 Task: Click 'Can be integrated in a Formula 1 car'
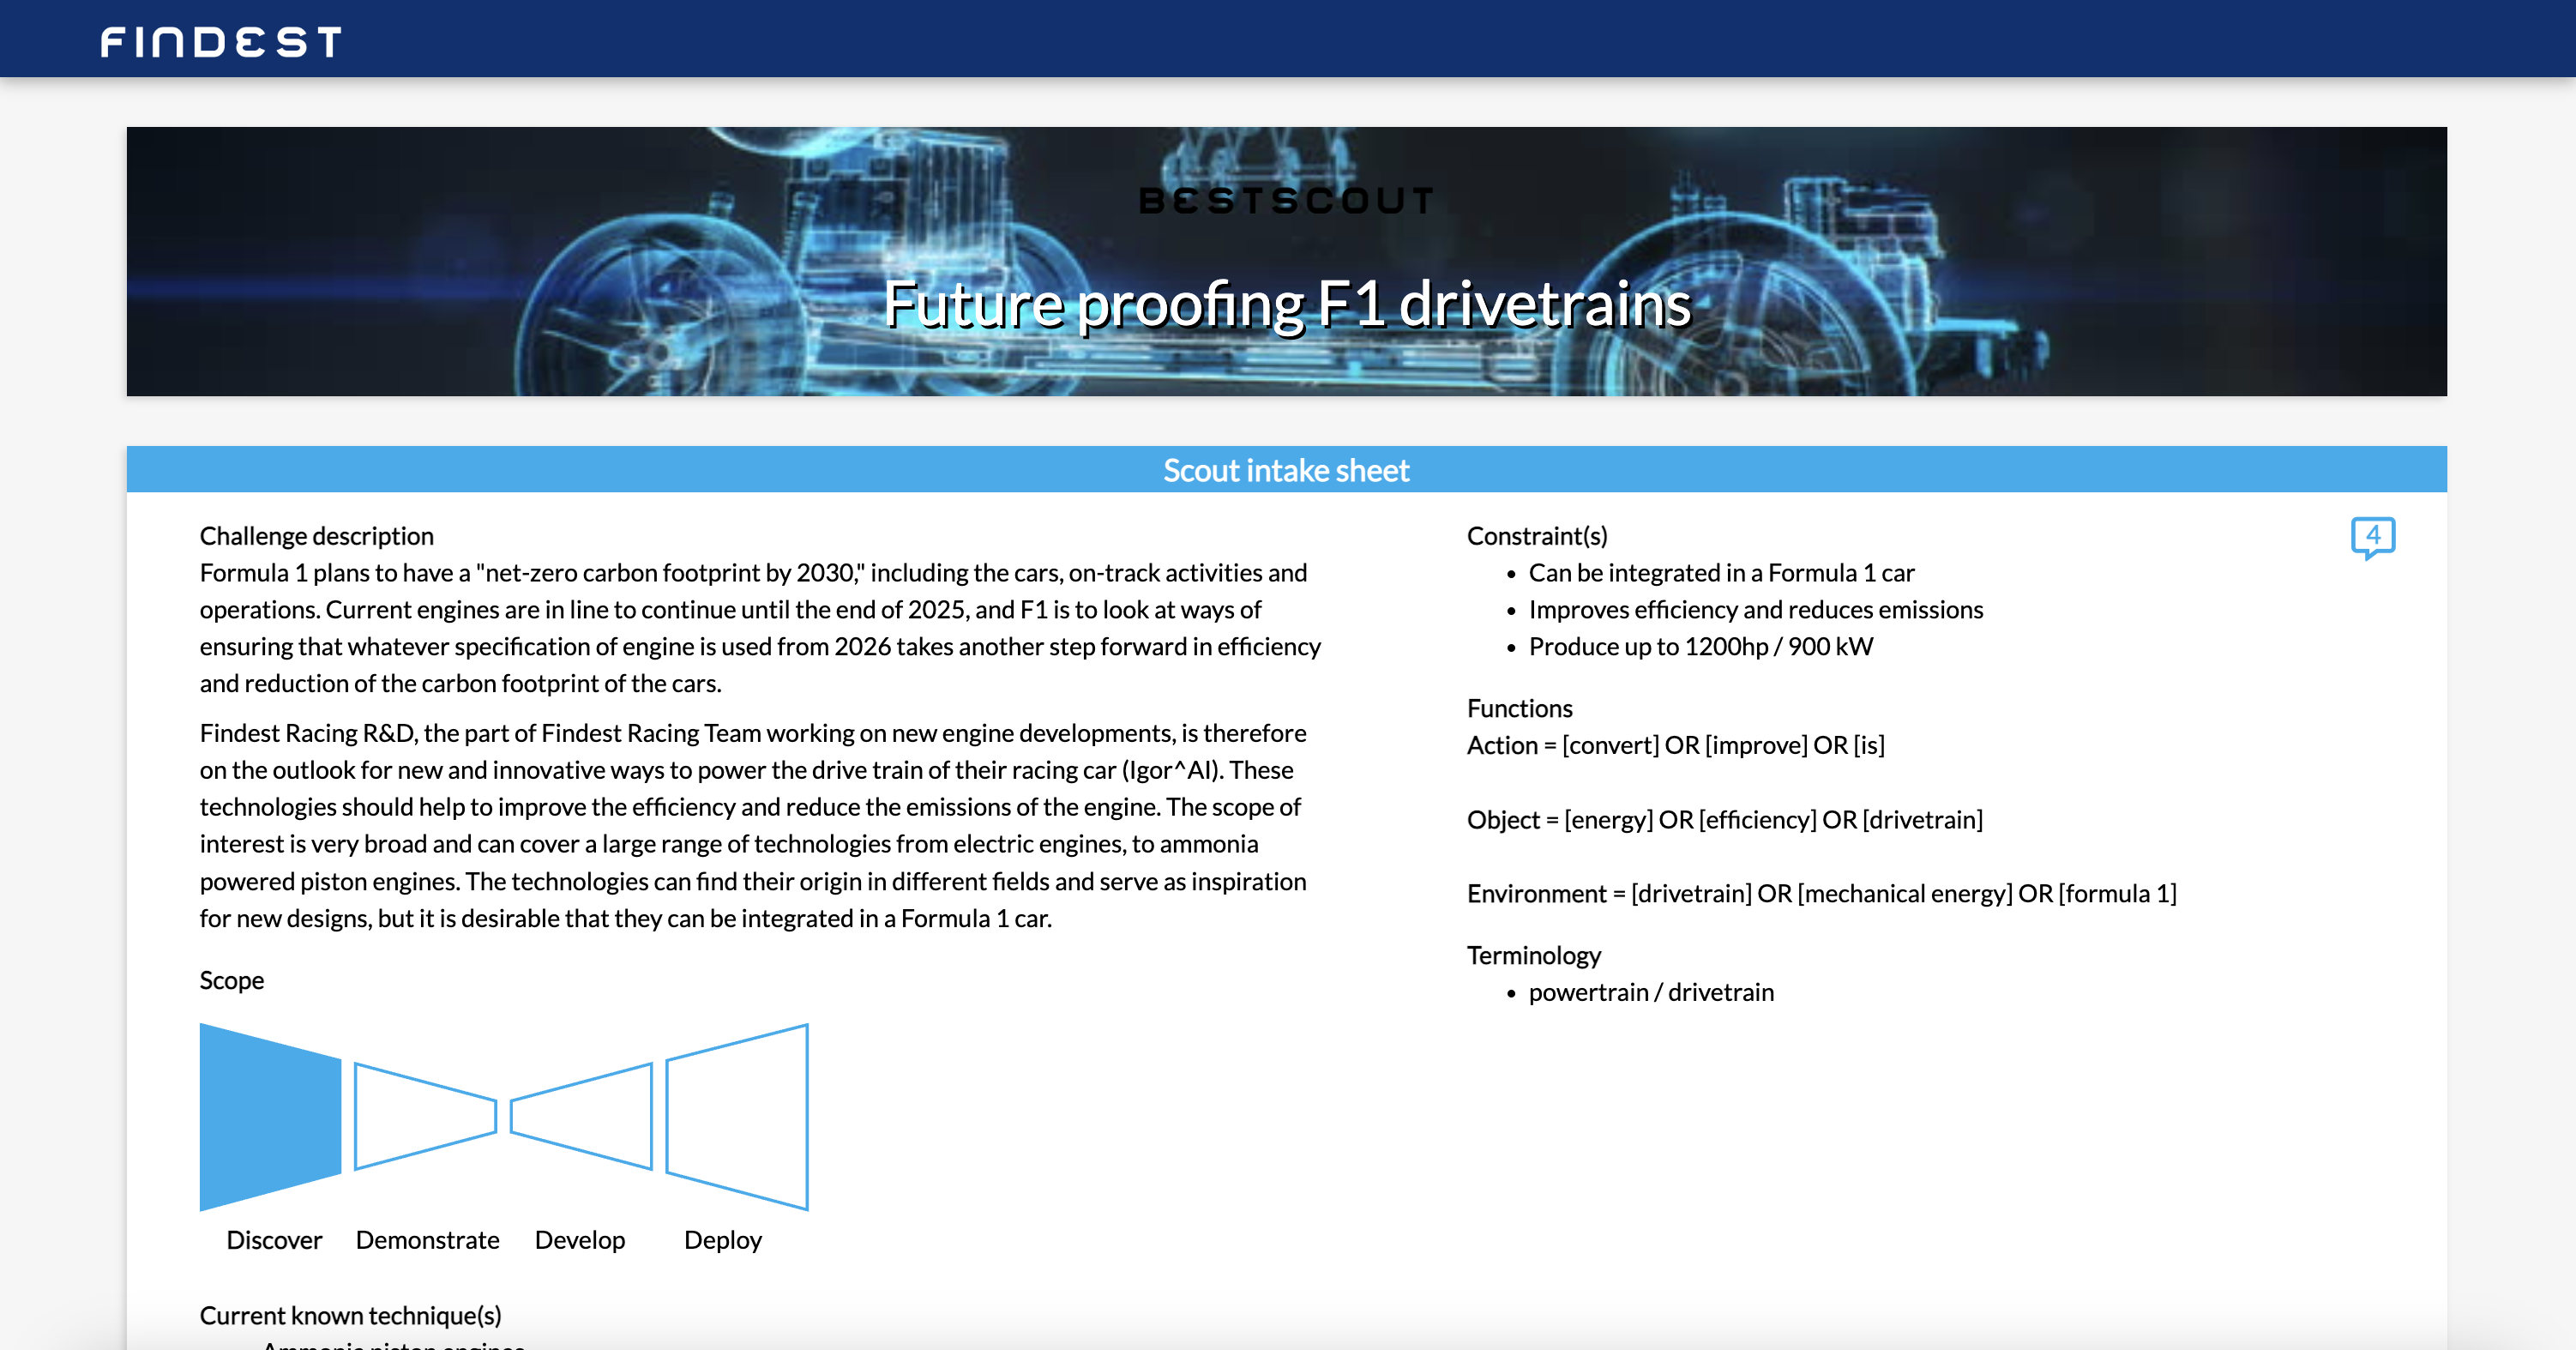(1721, 573)
